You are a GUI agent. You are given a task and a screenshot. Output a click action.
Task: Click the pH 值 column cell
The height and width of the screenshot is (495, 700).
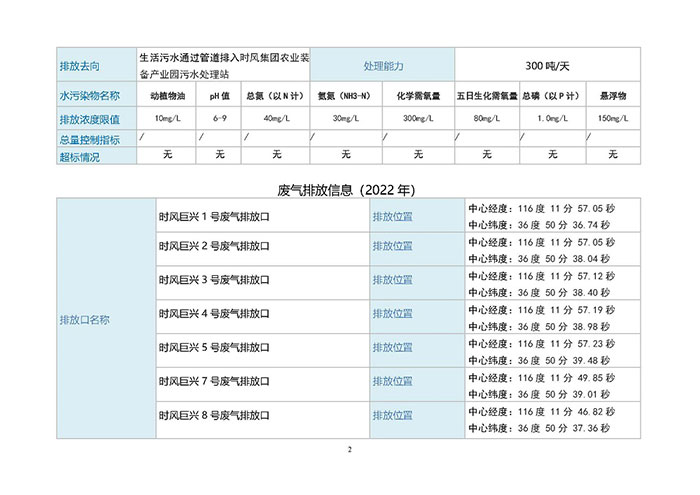tap(219, 96)
